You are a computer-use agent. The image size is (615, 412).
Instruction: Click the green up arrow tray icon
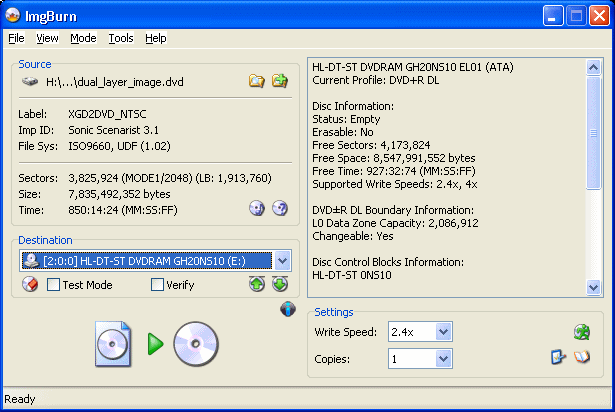257,284
